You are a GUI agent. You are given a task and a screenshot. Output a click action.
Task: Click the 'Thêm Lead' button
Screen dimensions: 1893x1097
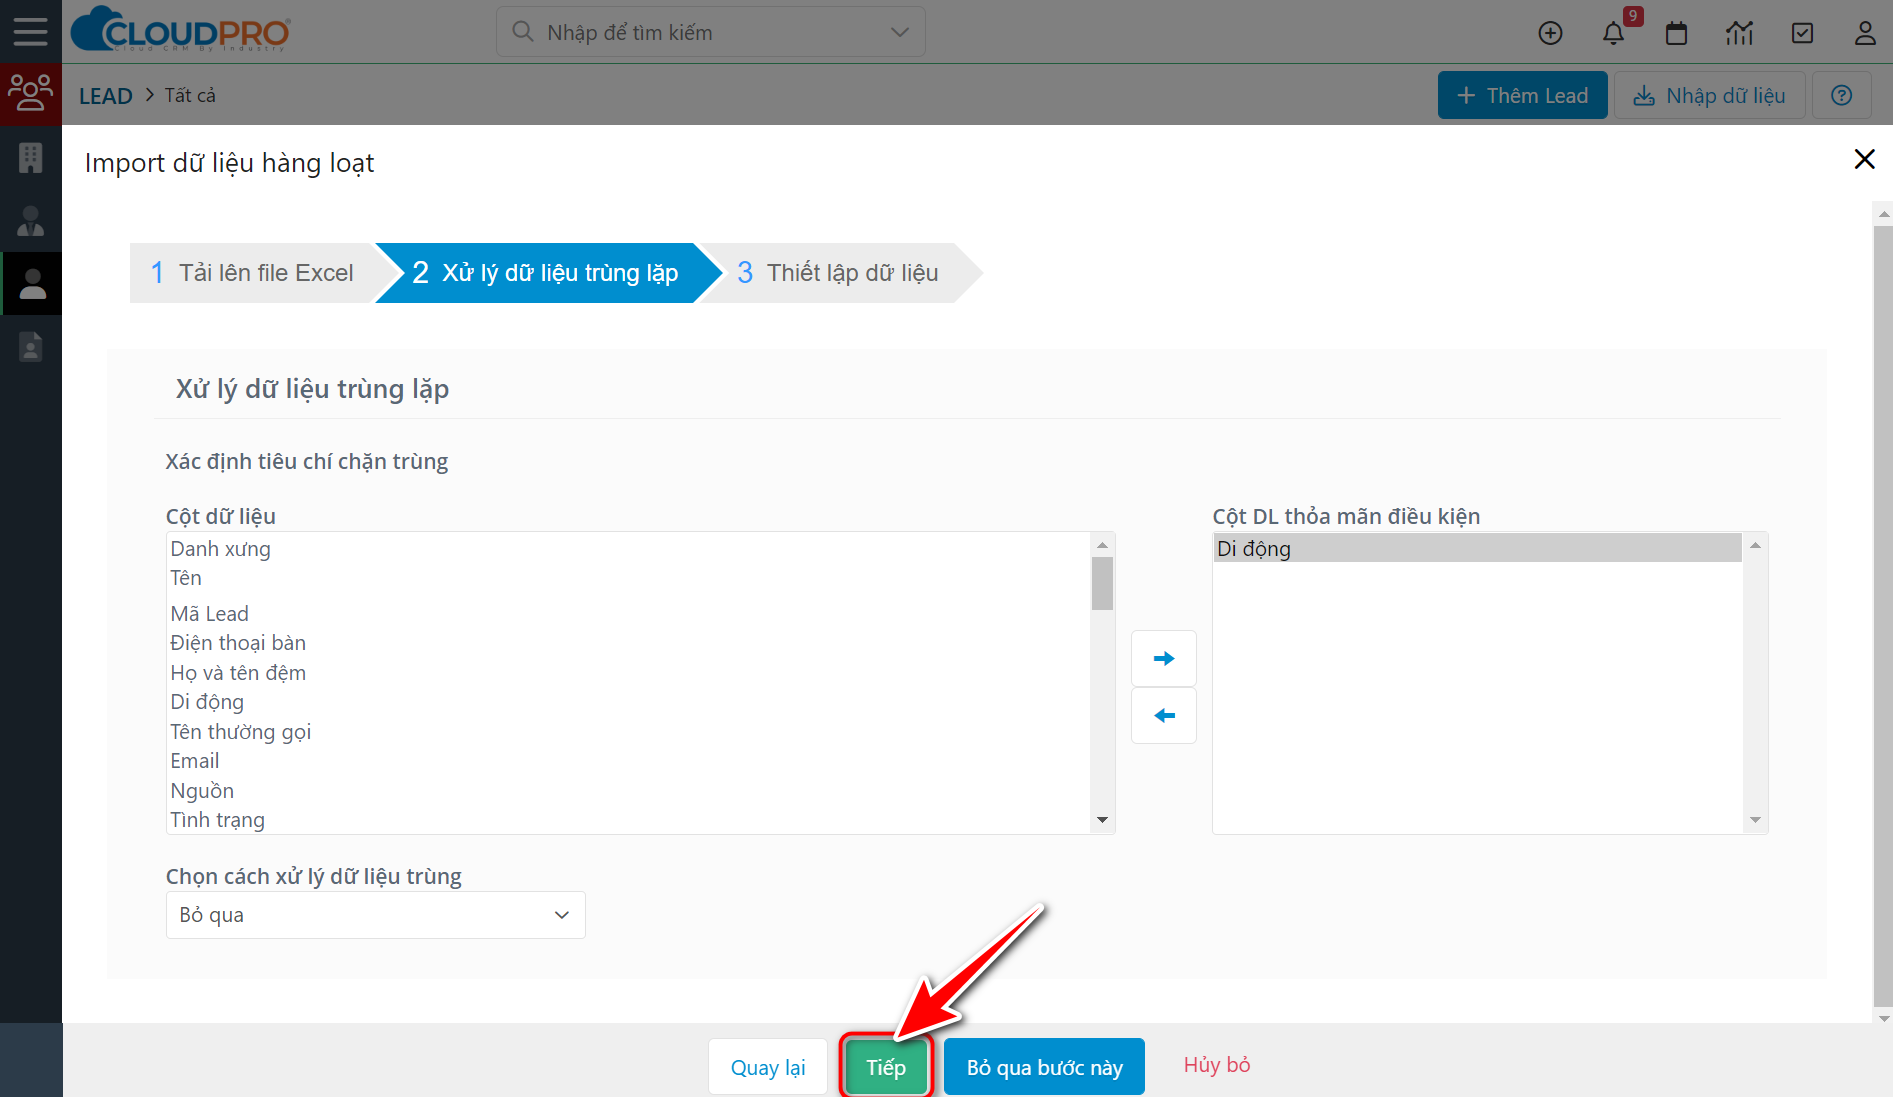pos(1522,95)
